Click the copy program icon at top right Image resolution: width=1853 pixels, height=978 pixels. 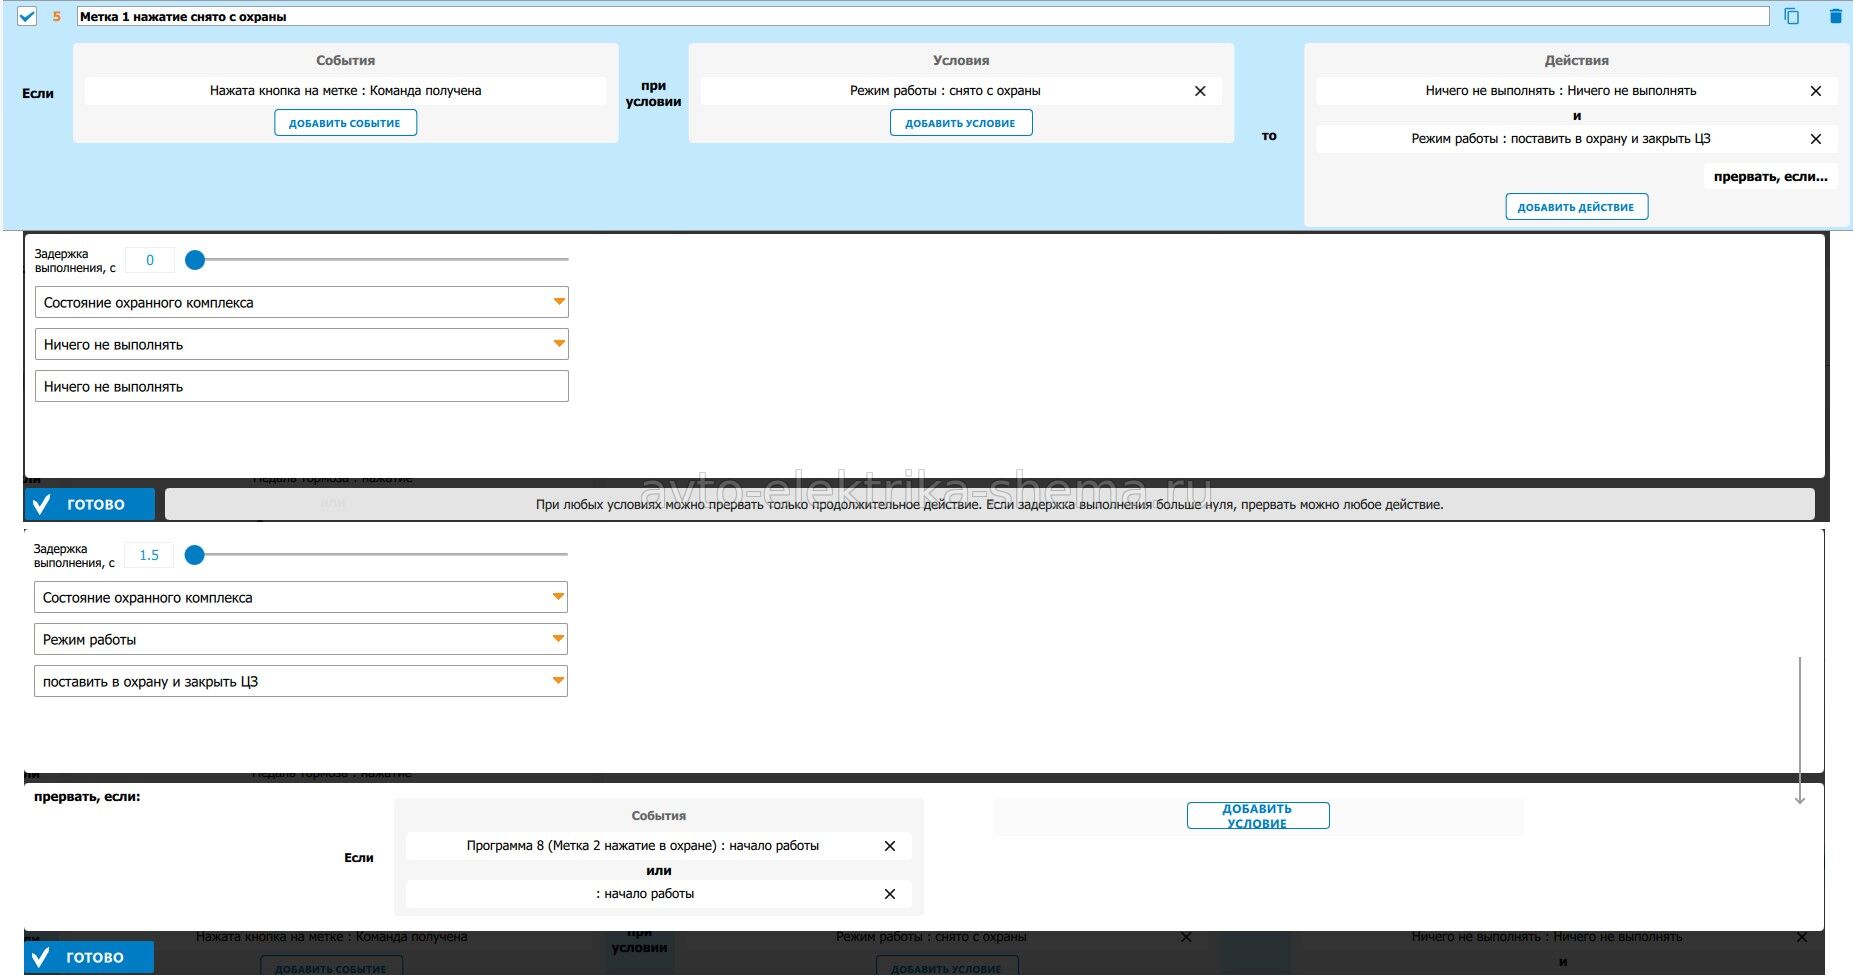[x=1791, y=16]
